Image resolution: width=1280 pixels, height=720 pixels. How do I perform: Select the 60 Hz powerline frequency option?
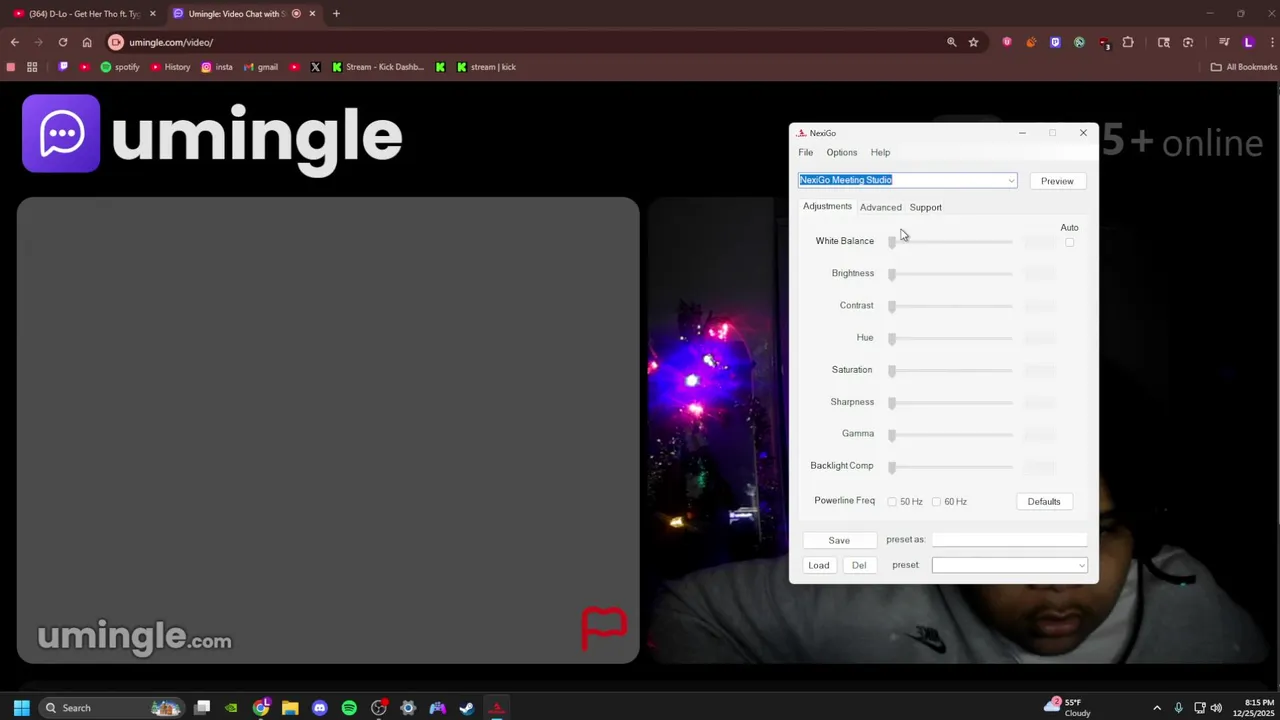936,501
